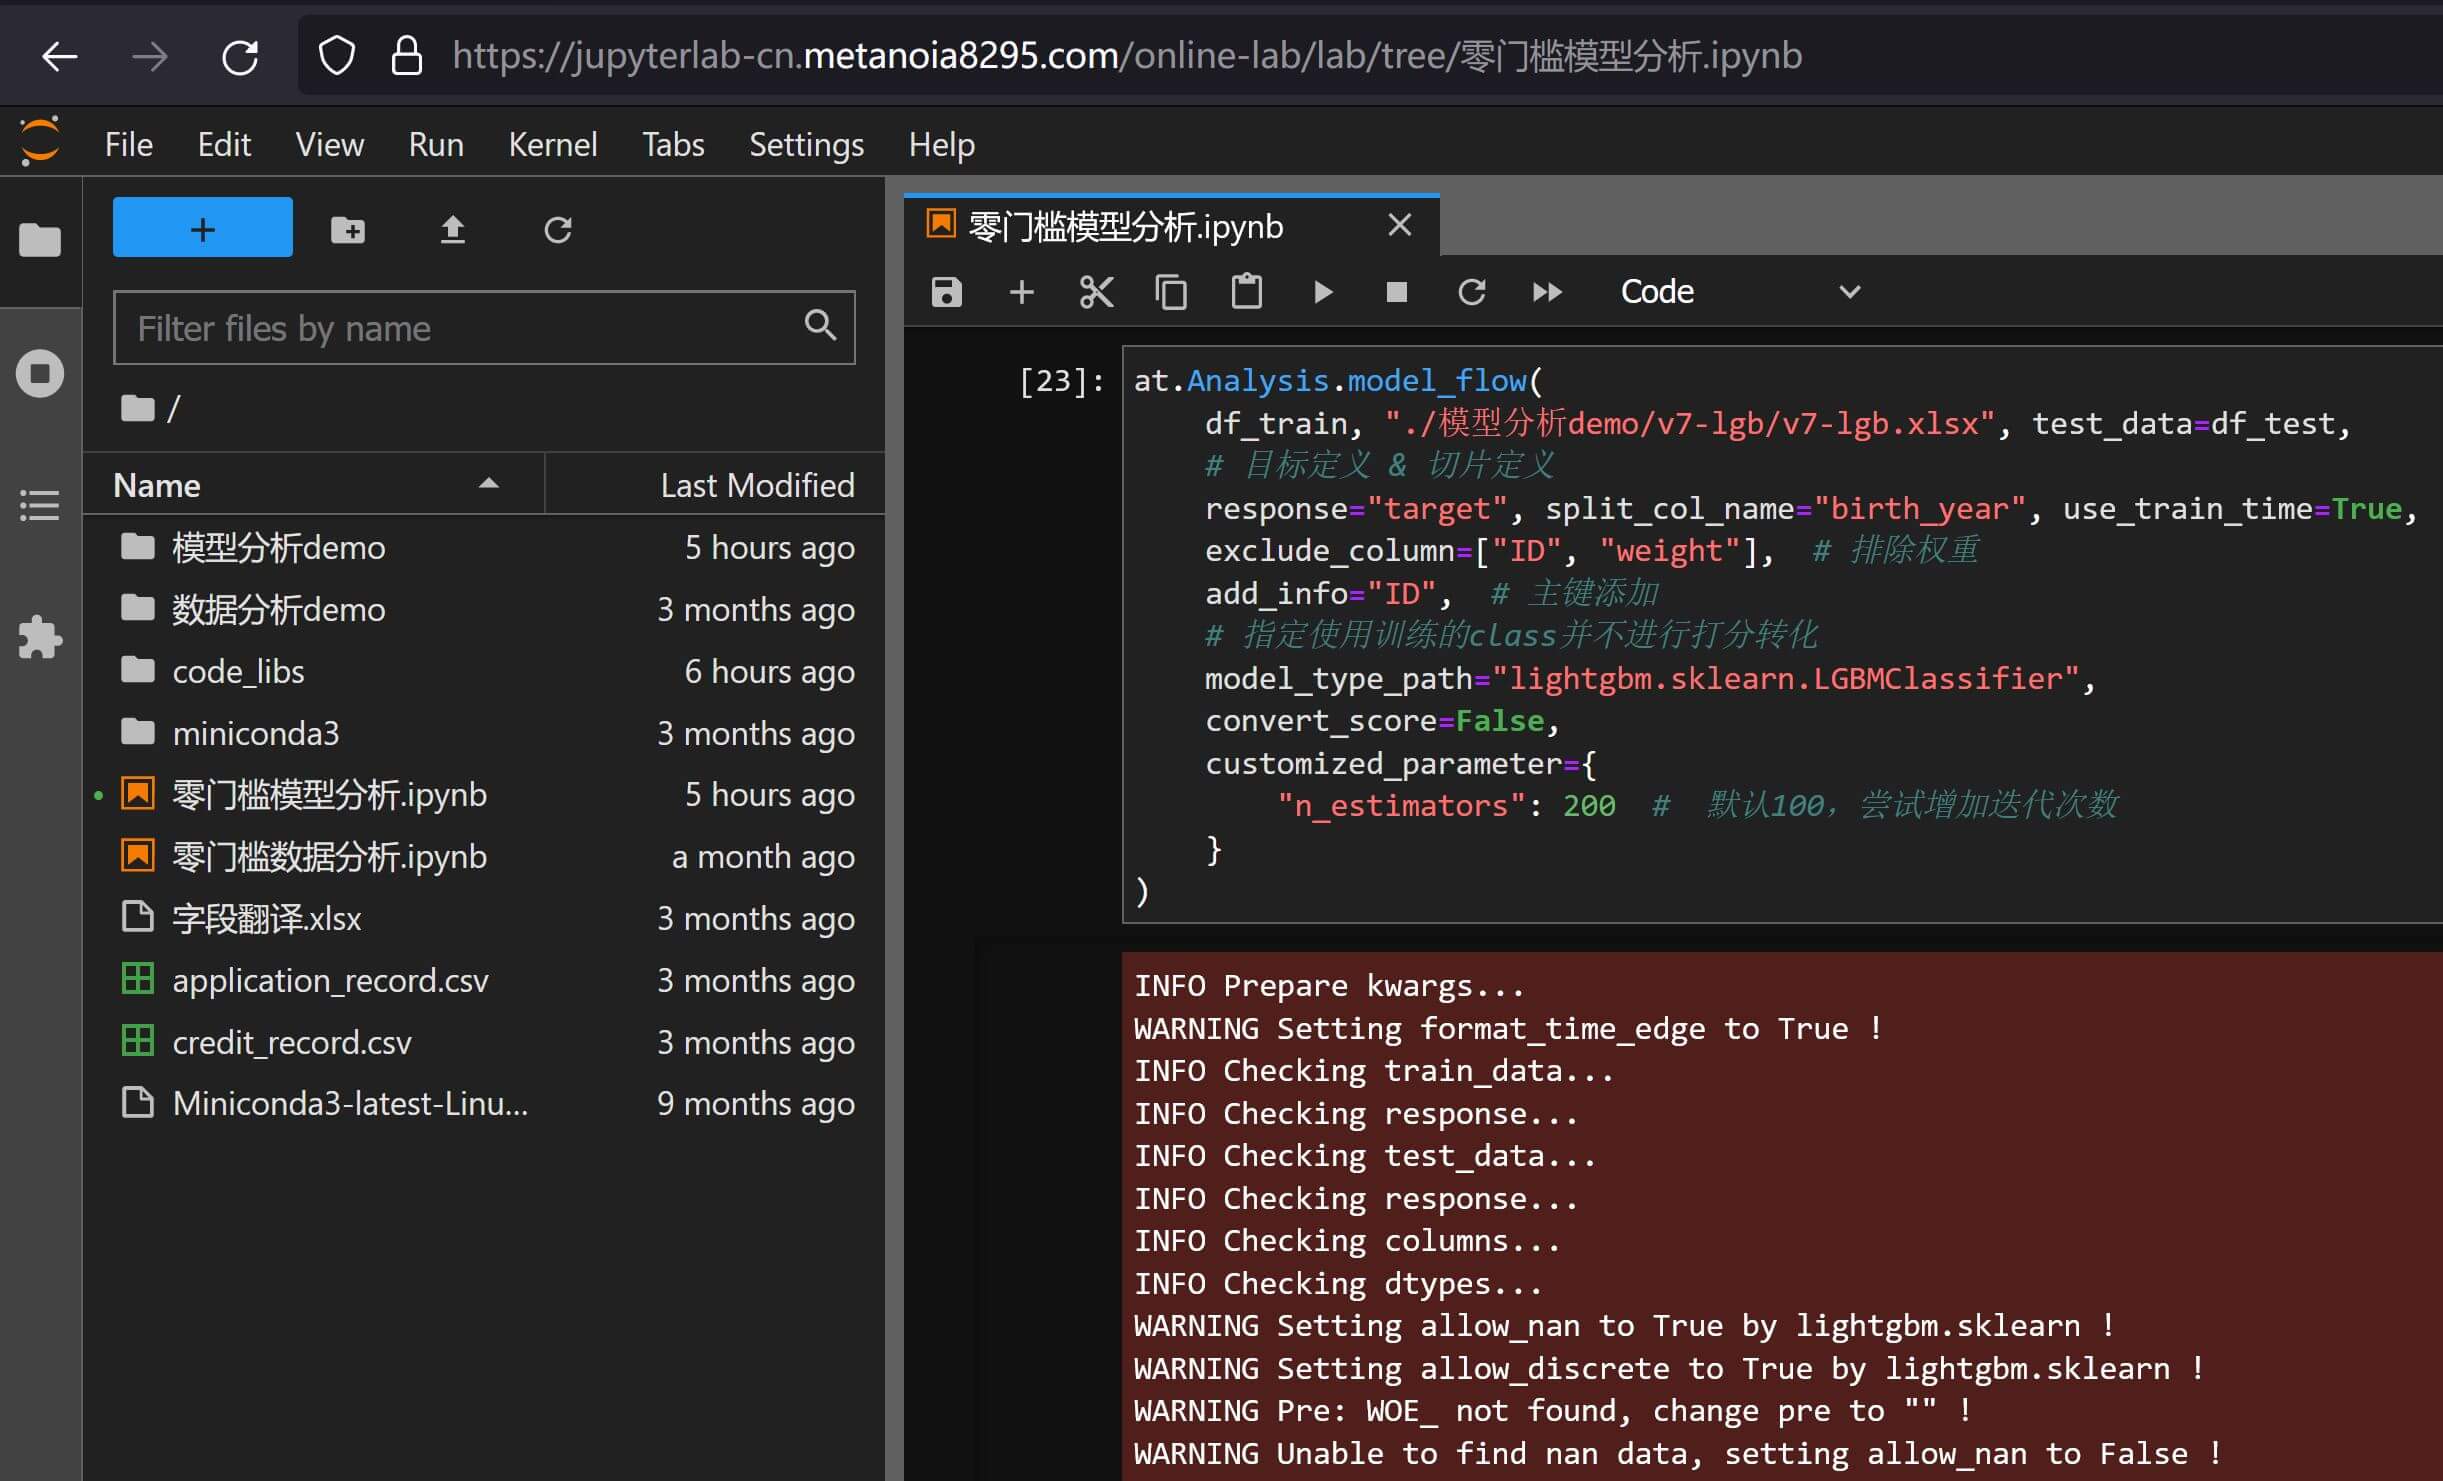Open the Settings menu

coord(806,145)
